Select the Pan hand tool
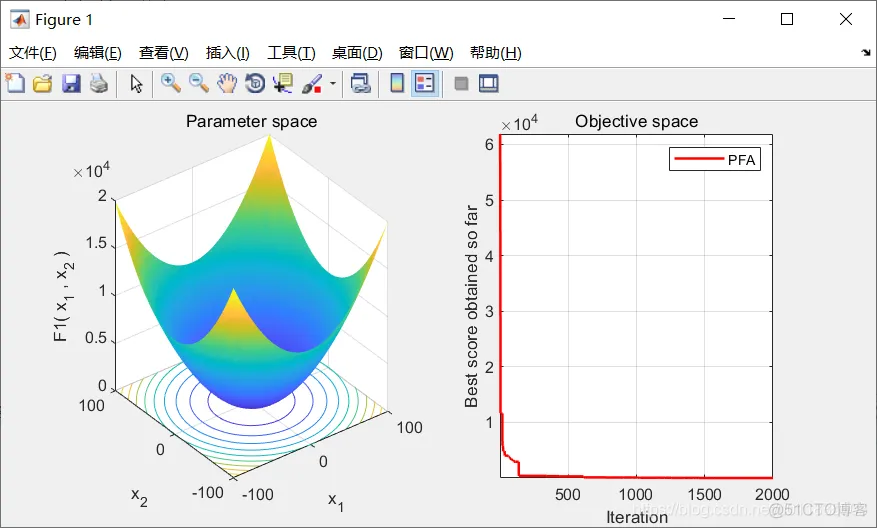The image size is (877, 528). tap(227, 83)
